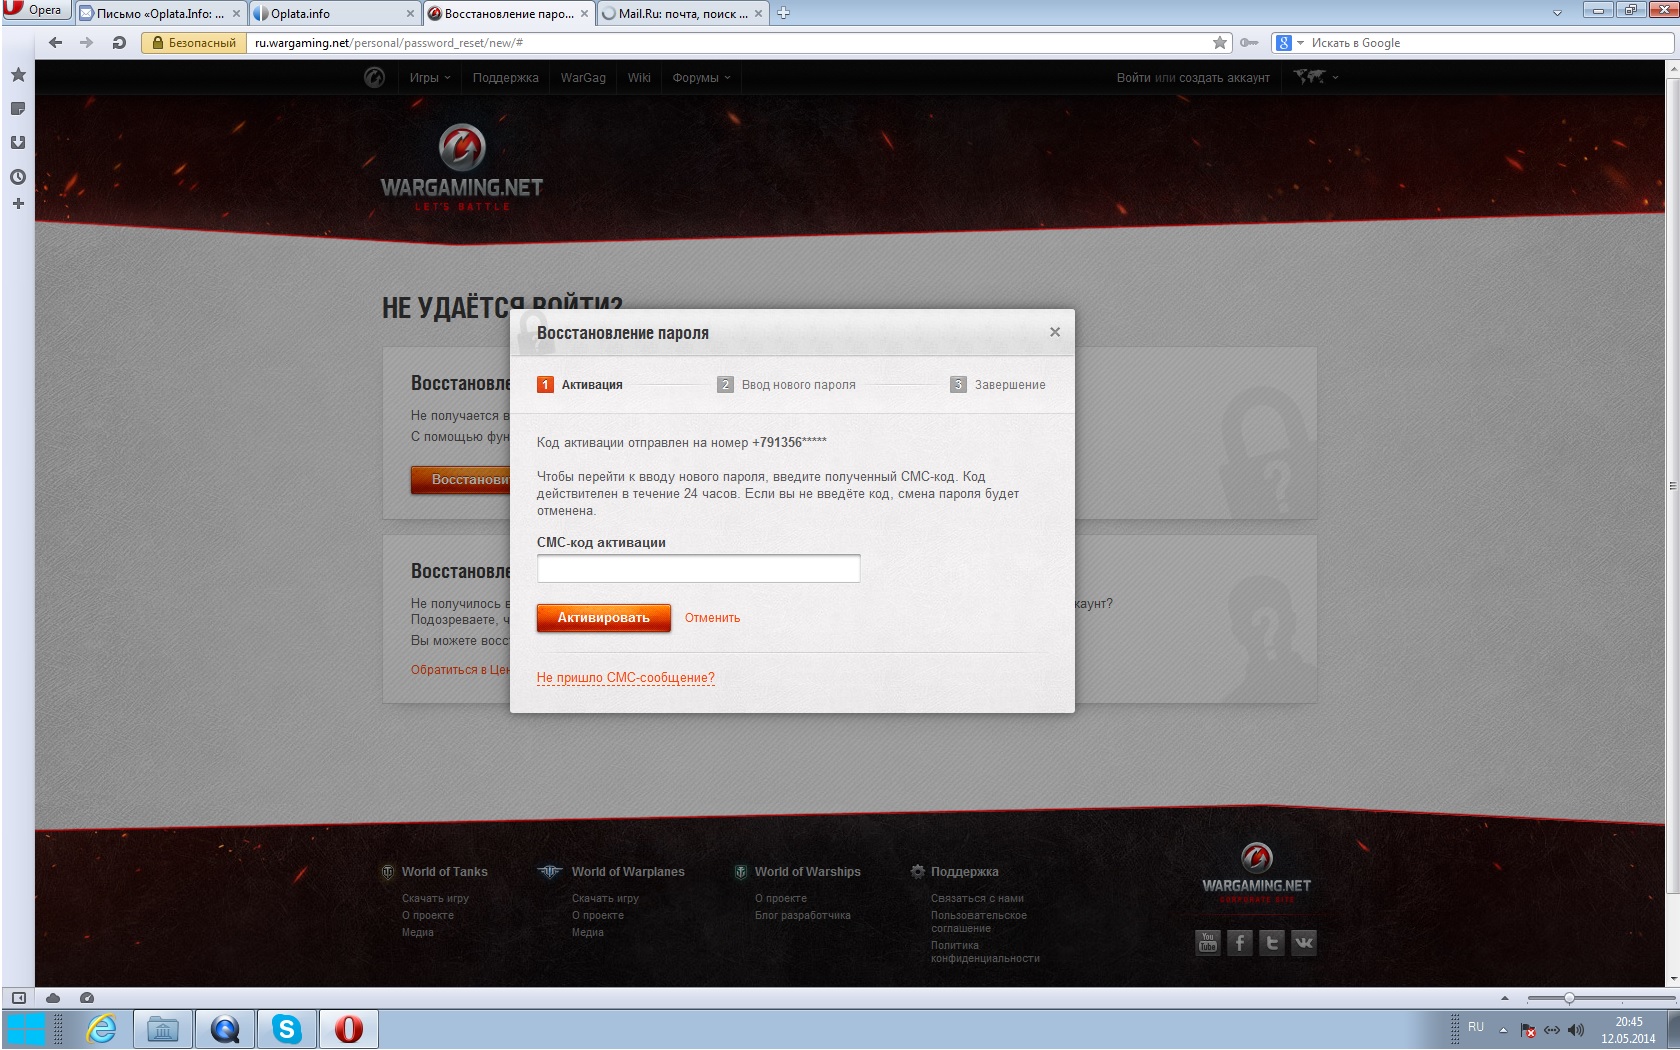This screenshot has width=1680, height=1050.
Task: Open the Wargaming Facebook page icon
Action: pos(1240,942)
